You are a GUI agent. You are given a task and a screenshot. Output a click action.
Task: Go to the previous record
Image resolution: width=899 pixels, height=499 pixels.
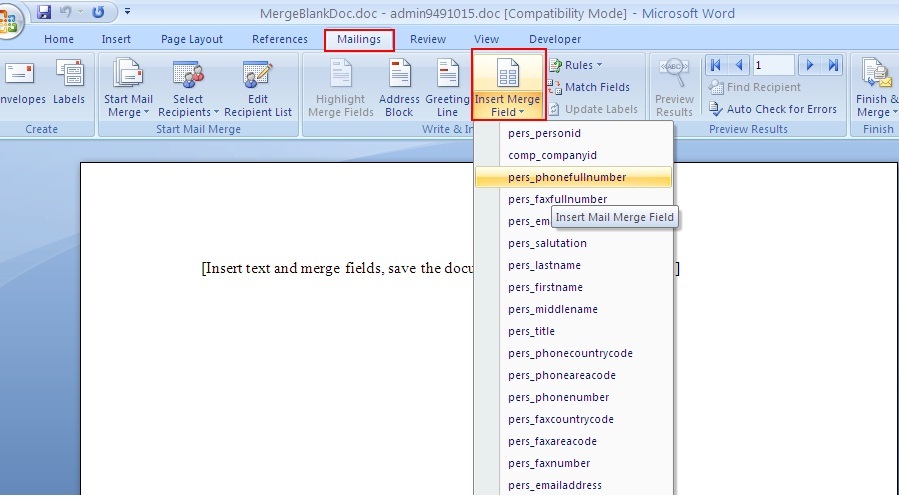click(x=739, y=65)
